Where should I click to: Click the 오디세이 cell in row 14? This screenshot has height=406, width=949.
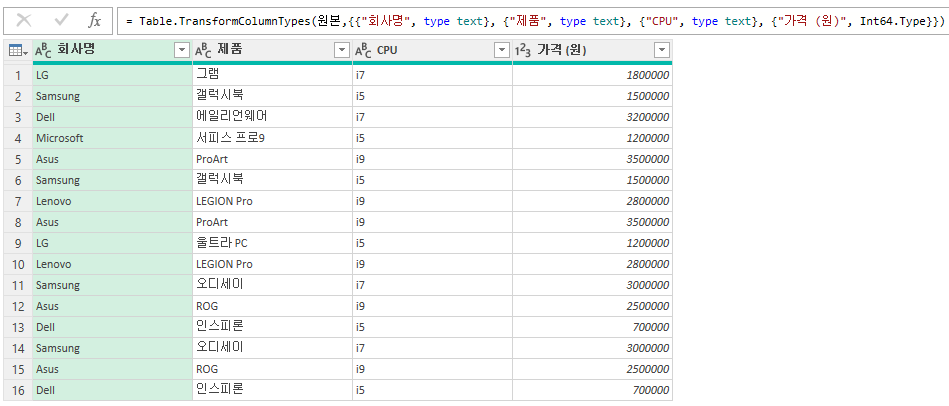click(x=272, y=349)
